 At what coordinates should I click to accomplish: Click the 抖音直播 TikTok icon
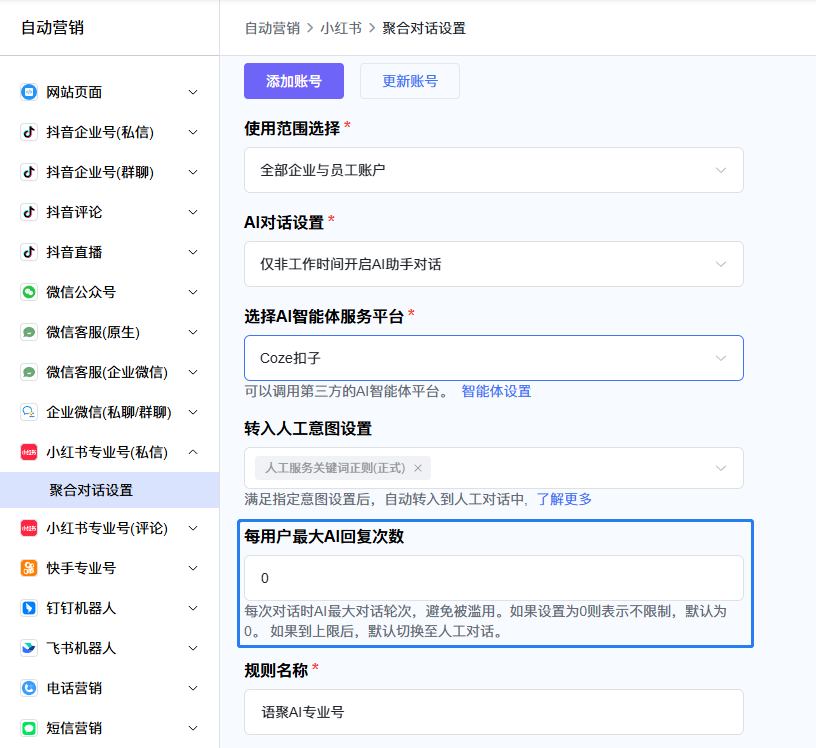(x=29, y=252)
